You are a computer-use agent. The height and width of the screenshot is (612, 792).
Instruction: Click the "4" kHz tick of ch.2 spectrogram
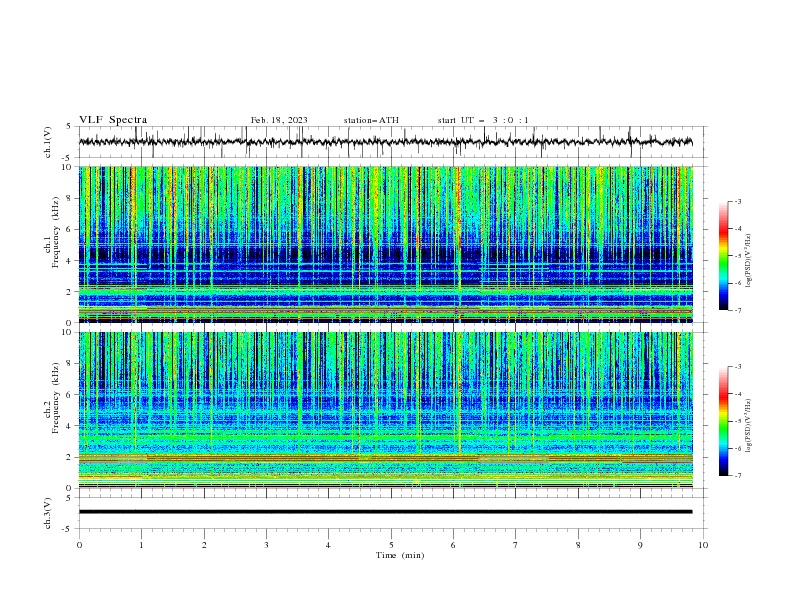[71, 426]
